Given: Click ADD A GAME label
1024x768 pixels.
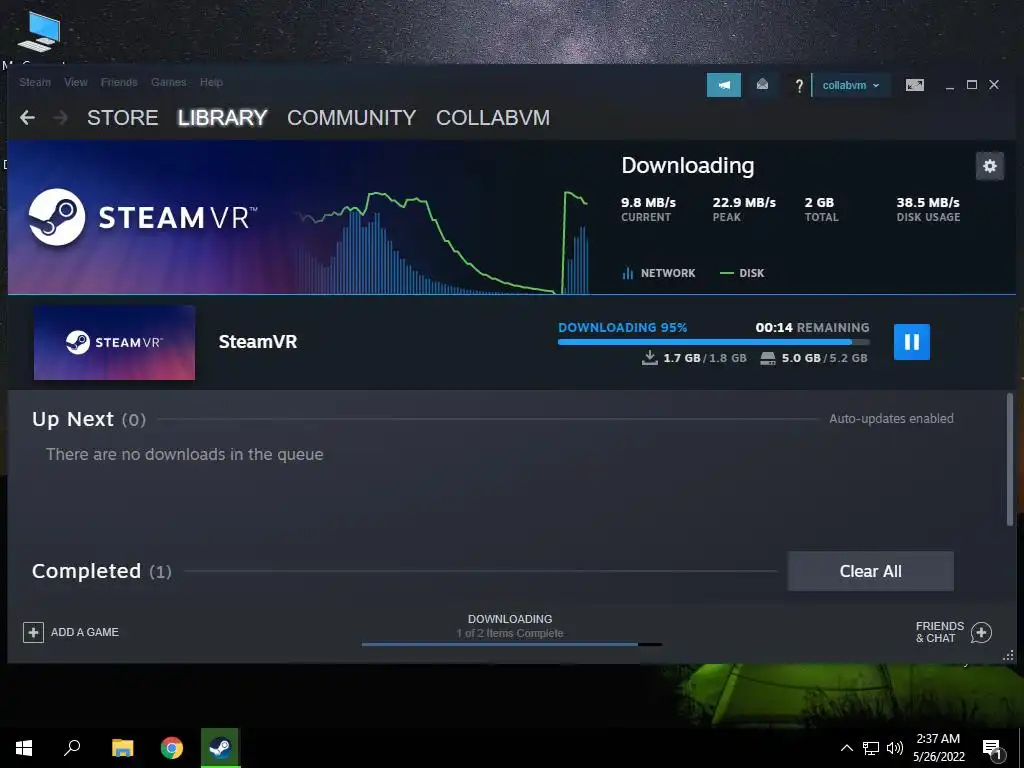Looking at the screenshot, I should 85,632.
